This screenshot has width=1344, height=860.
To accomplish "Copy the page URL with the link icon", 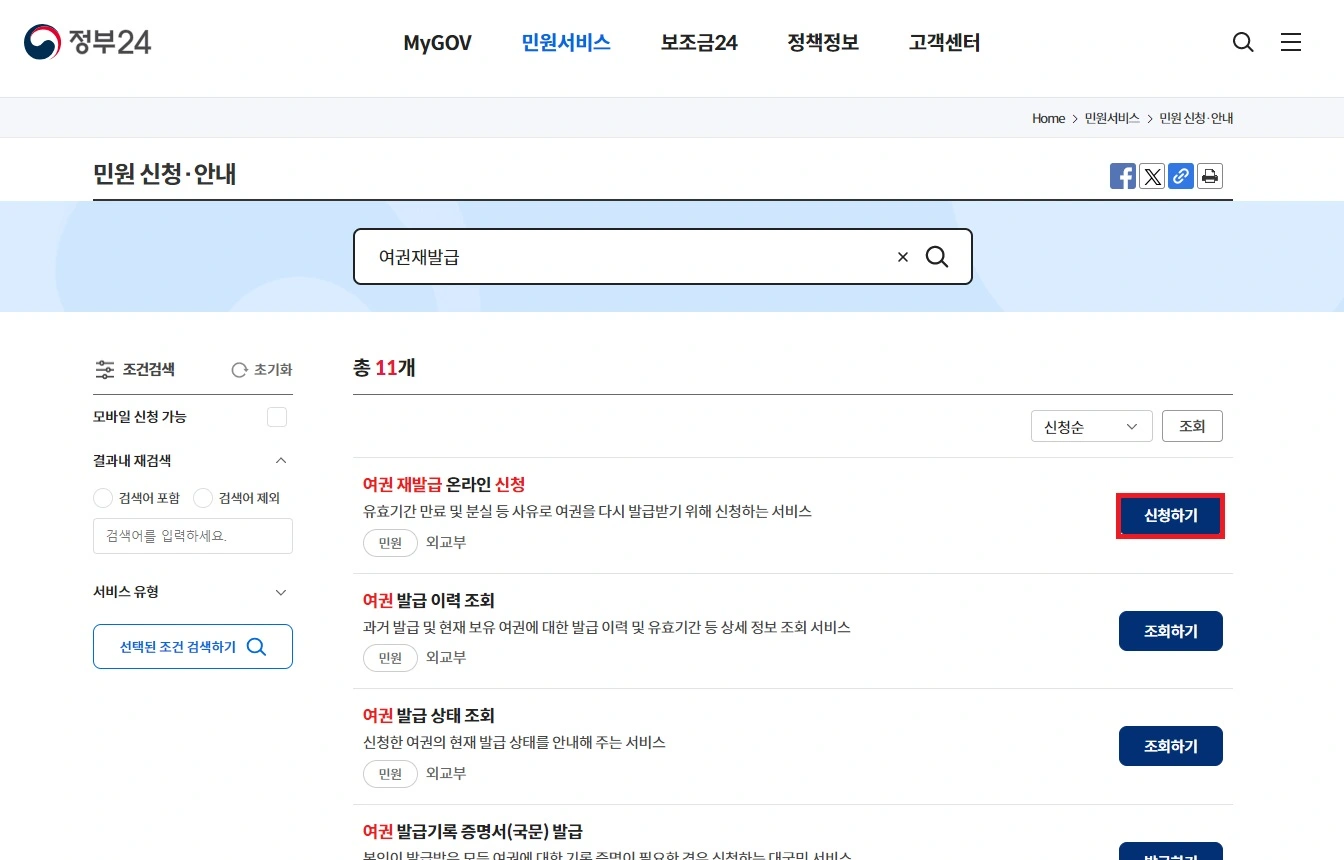I will [x=1181, y=176].
